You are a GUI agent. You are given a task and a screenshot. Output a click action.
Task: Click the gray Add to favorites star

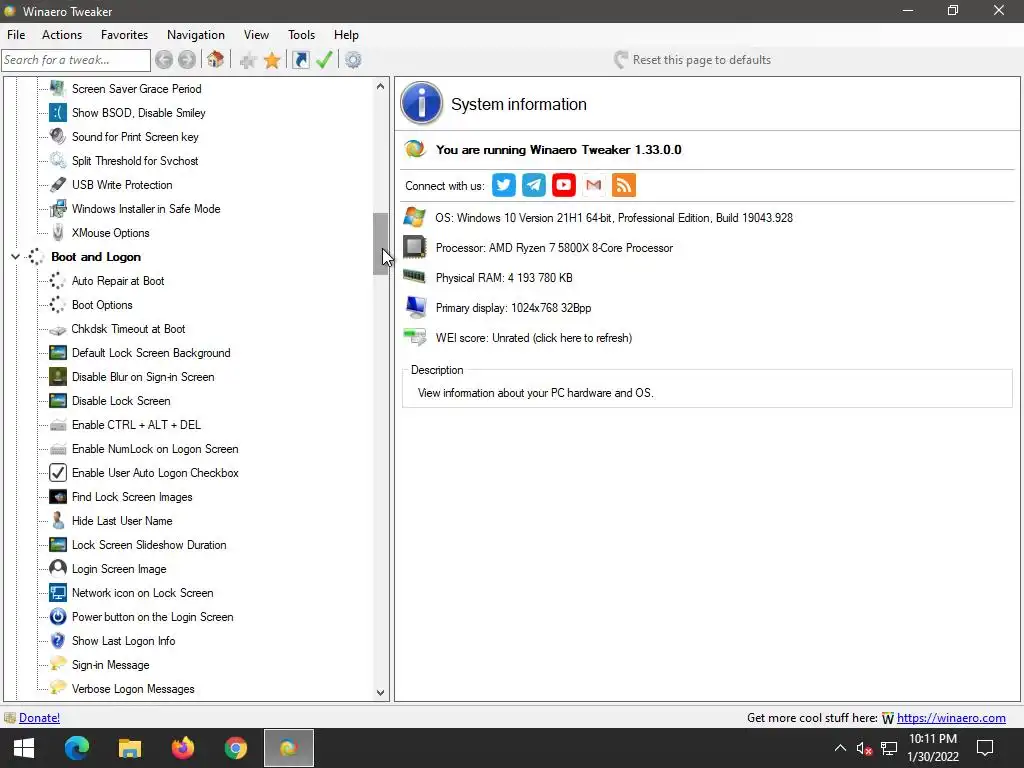[248, 61]
